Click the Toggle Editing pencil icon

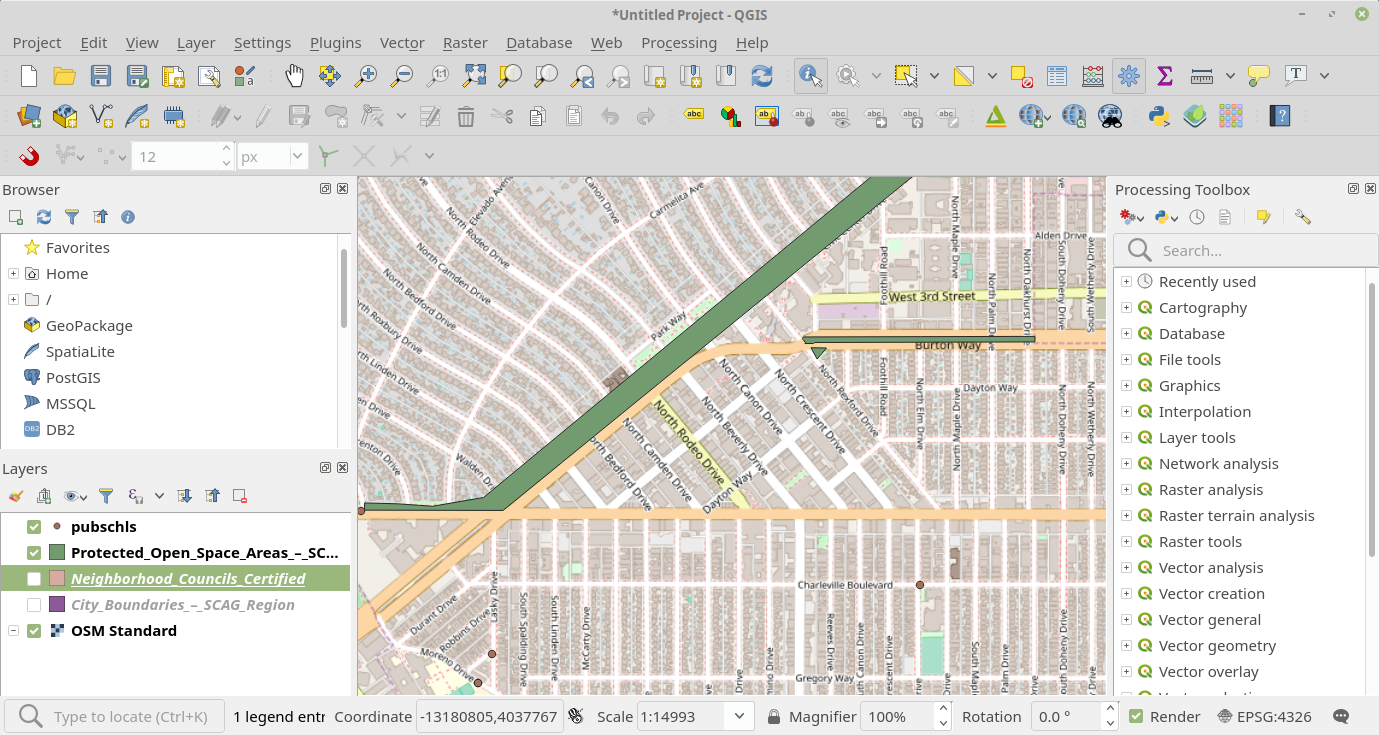(262, 116)
